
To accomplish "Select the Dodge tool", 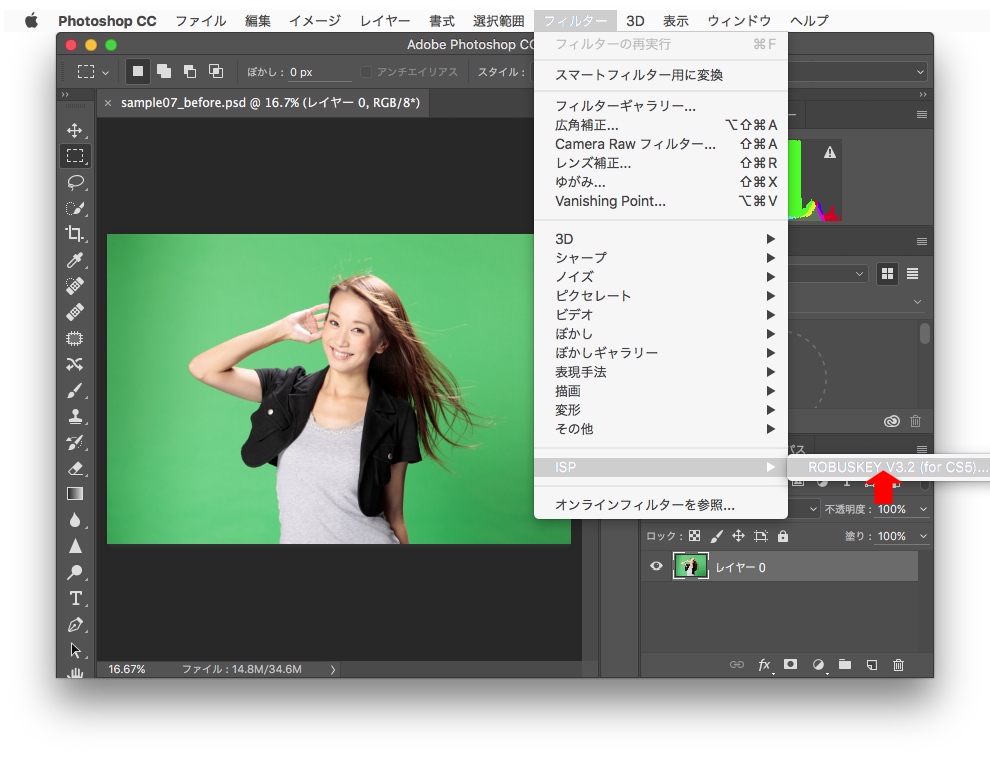I will pos(75,572).
